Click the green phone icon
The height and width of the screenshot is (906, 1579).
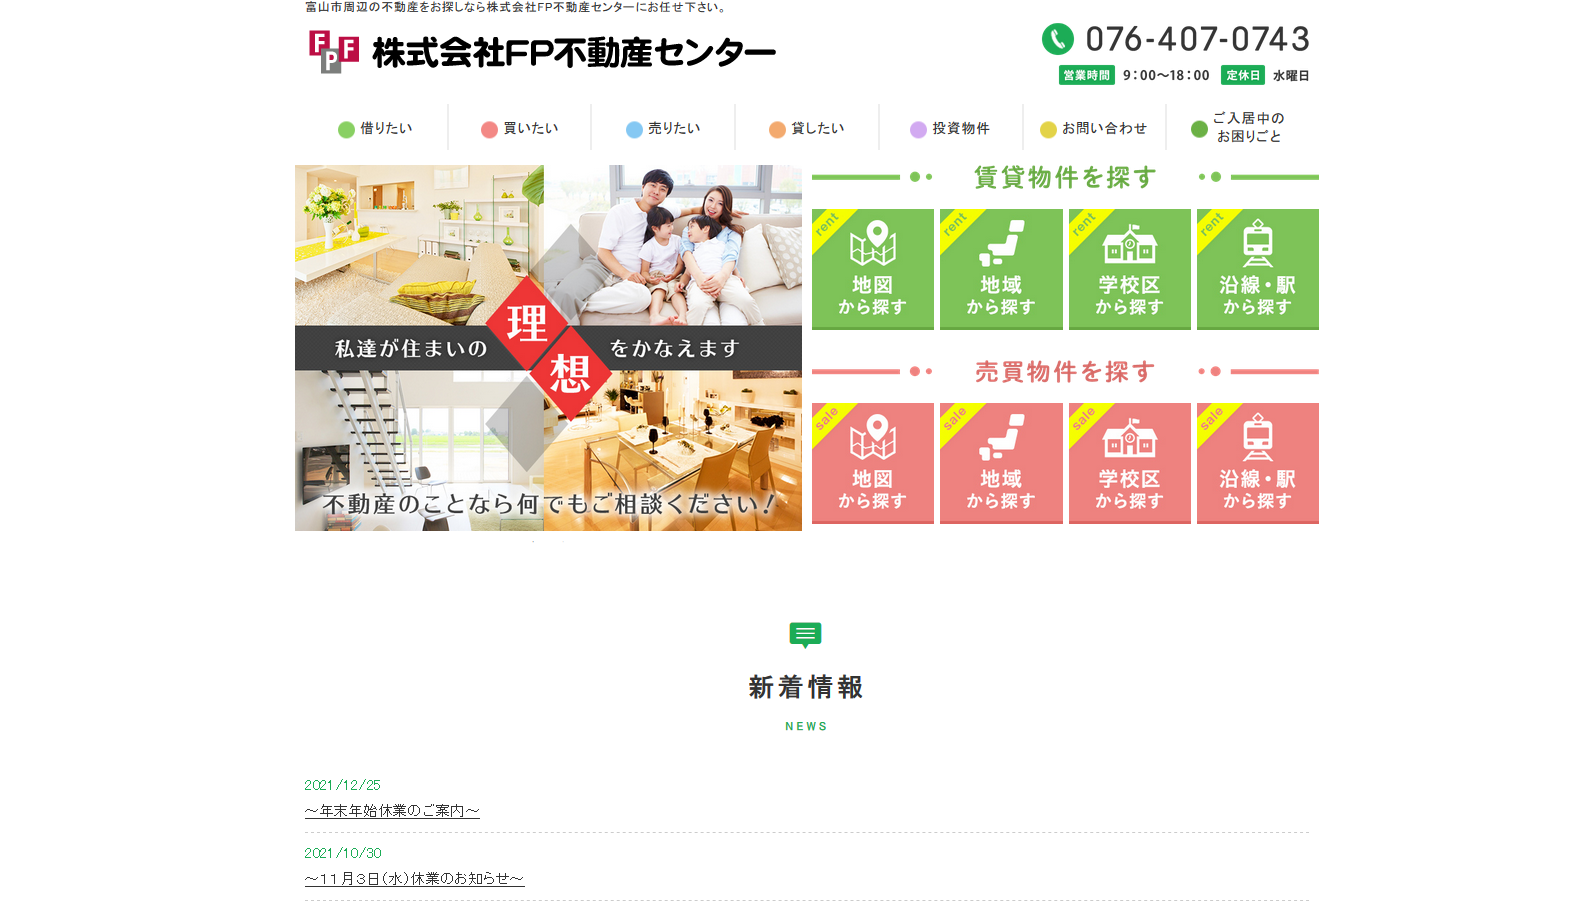coord(1057,39)
